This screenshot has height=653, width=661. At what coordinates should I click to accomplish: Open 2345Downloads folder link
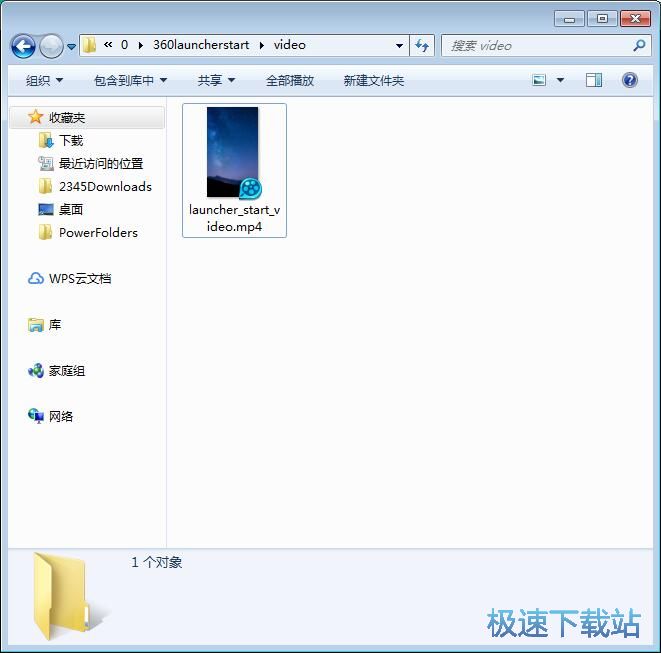click(x=105, y=186)
